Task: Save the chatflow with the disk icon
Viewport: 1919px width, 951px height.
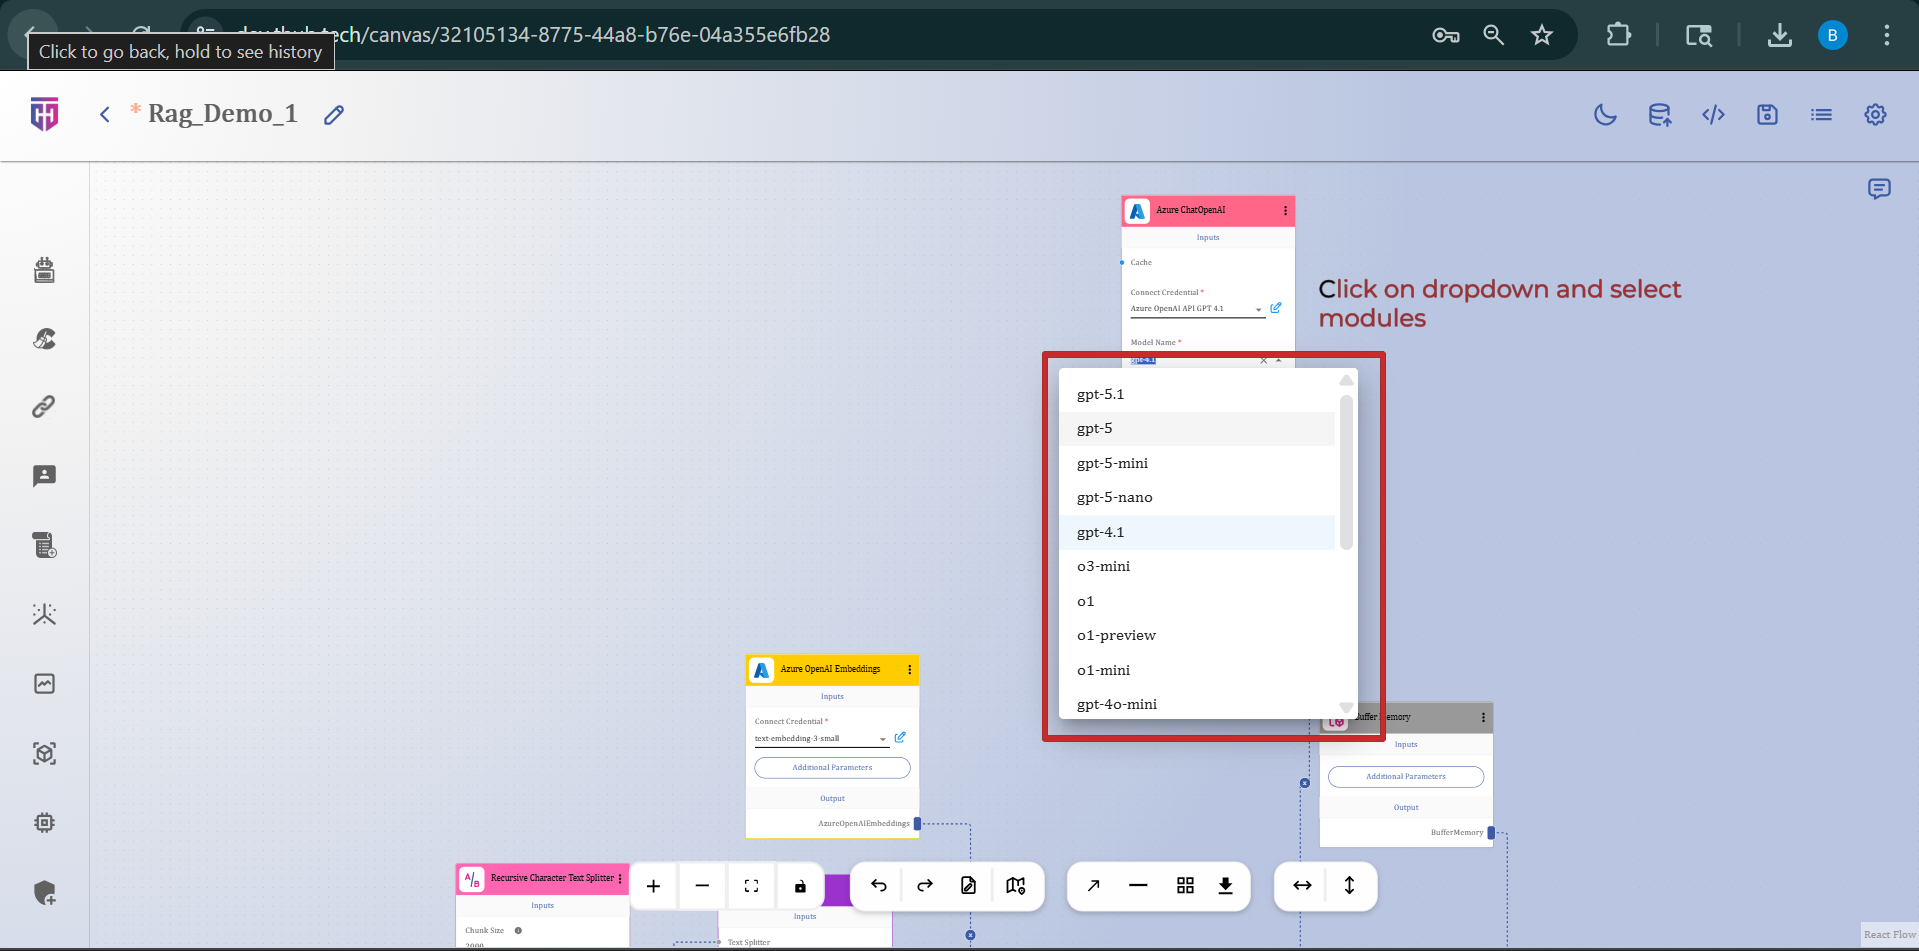Action: 1767,115
